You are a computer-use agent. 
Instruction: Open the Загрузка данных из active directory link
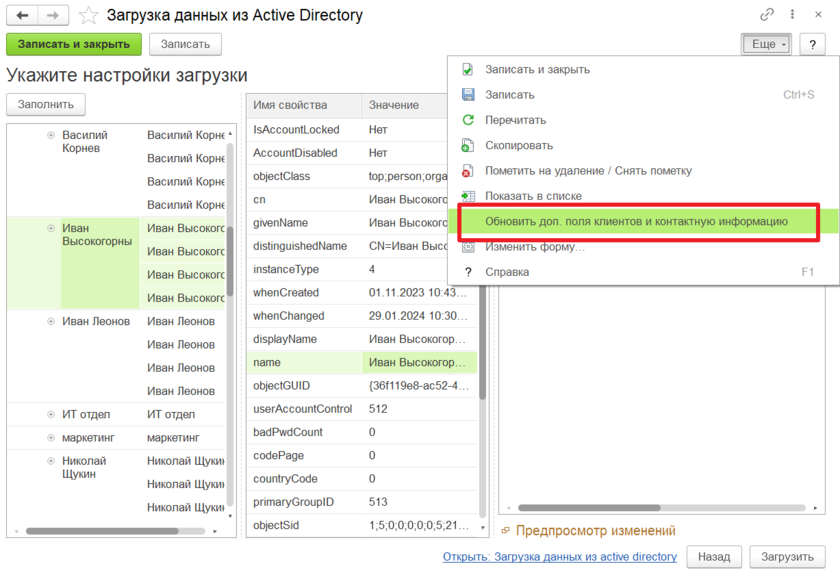coord(559,556)
